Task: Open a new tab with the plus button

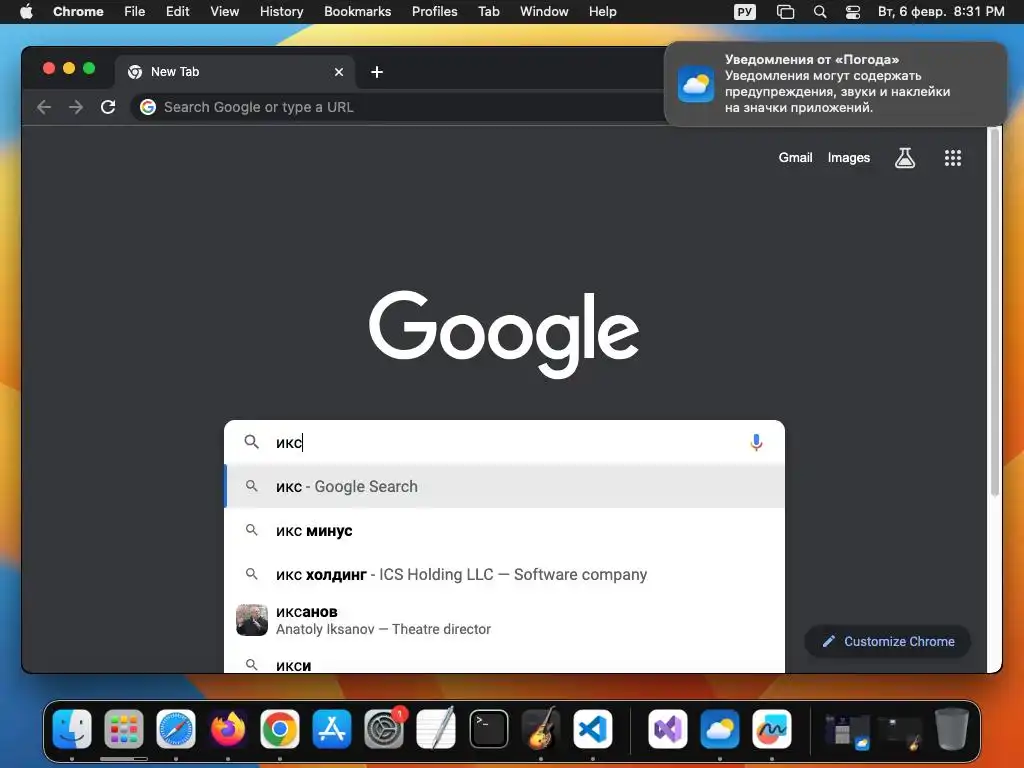Action: point(377,72)
